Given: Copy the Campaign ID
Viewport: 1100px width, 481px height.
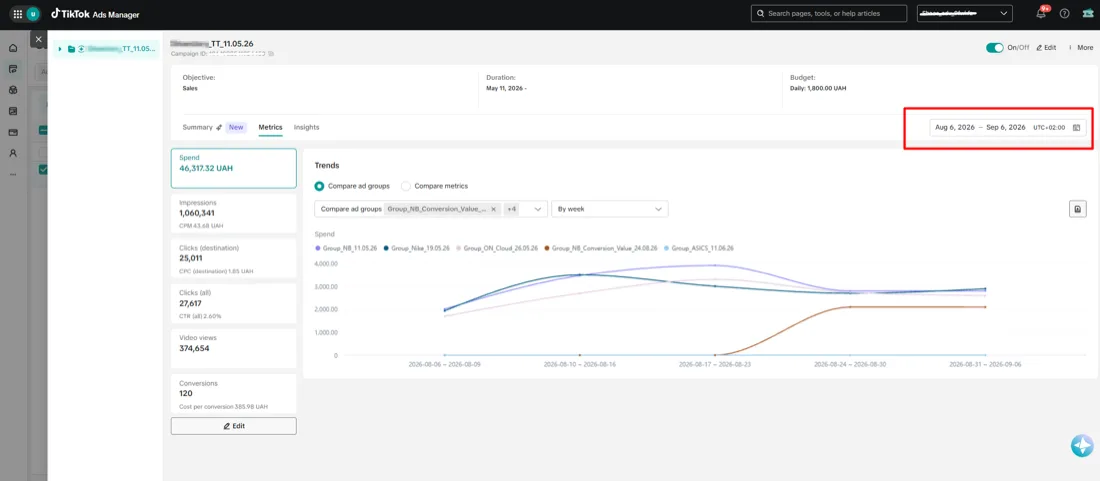Looking at the screenshot, I should coord(271,53).
